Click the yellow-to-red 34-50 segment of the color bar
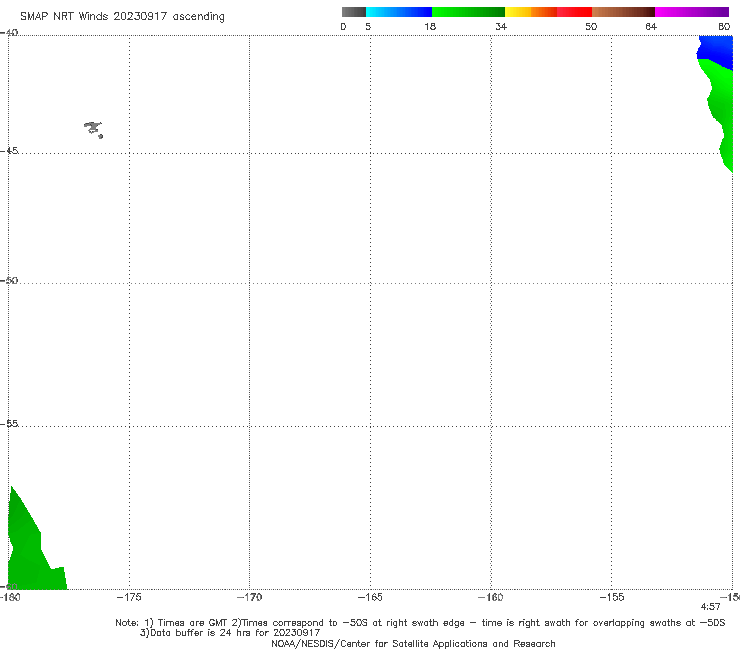The width and height of the screenshot is (740, 650). pyautogui.click(x=548, y=12)
